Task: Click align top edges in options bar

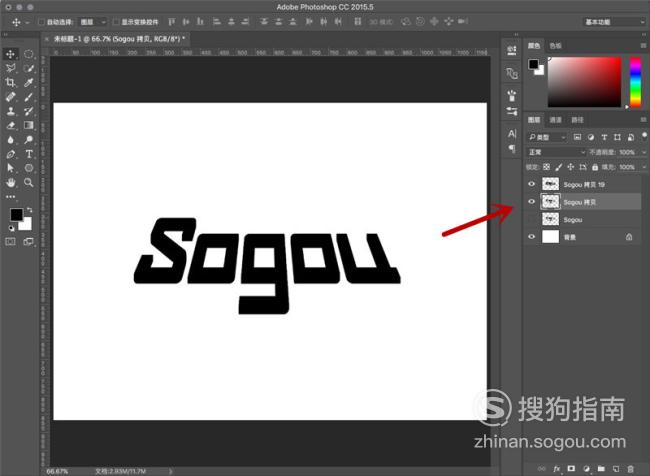Action: coord(172,22)
